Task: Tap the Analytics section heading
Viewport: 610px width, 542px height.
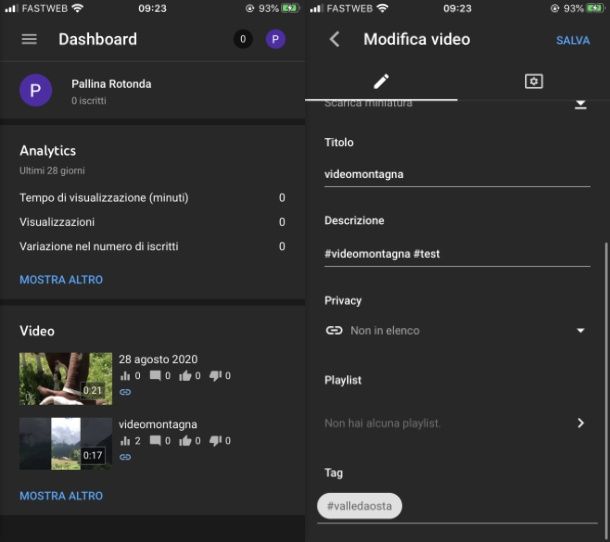Action: click(48, 151)
